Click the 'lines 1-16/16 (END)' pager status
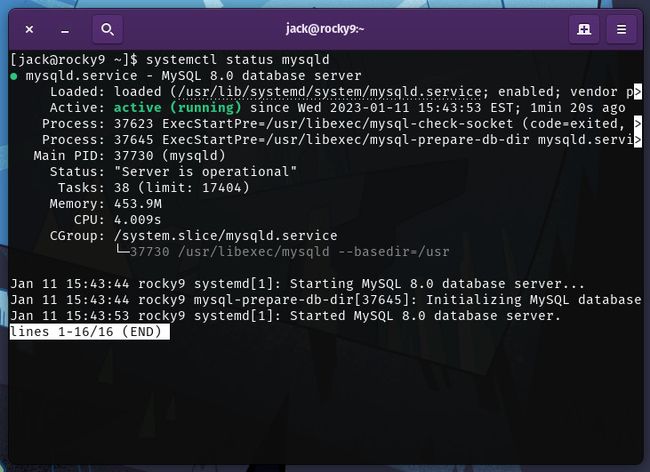 pos(90,332)
